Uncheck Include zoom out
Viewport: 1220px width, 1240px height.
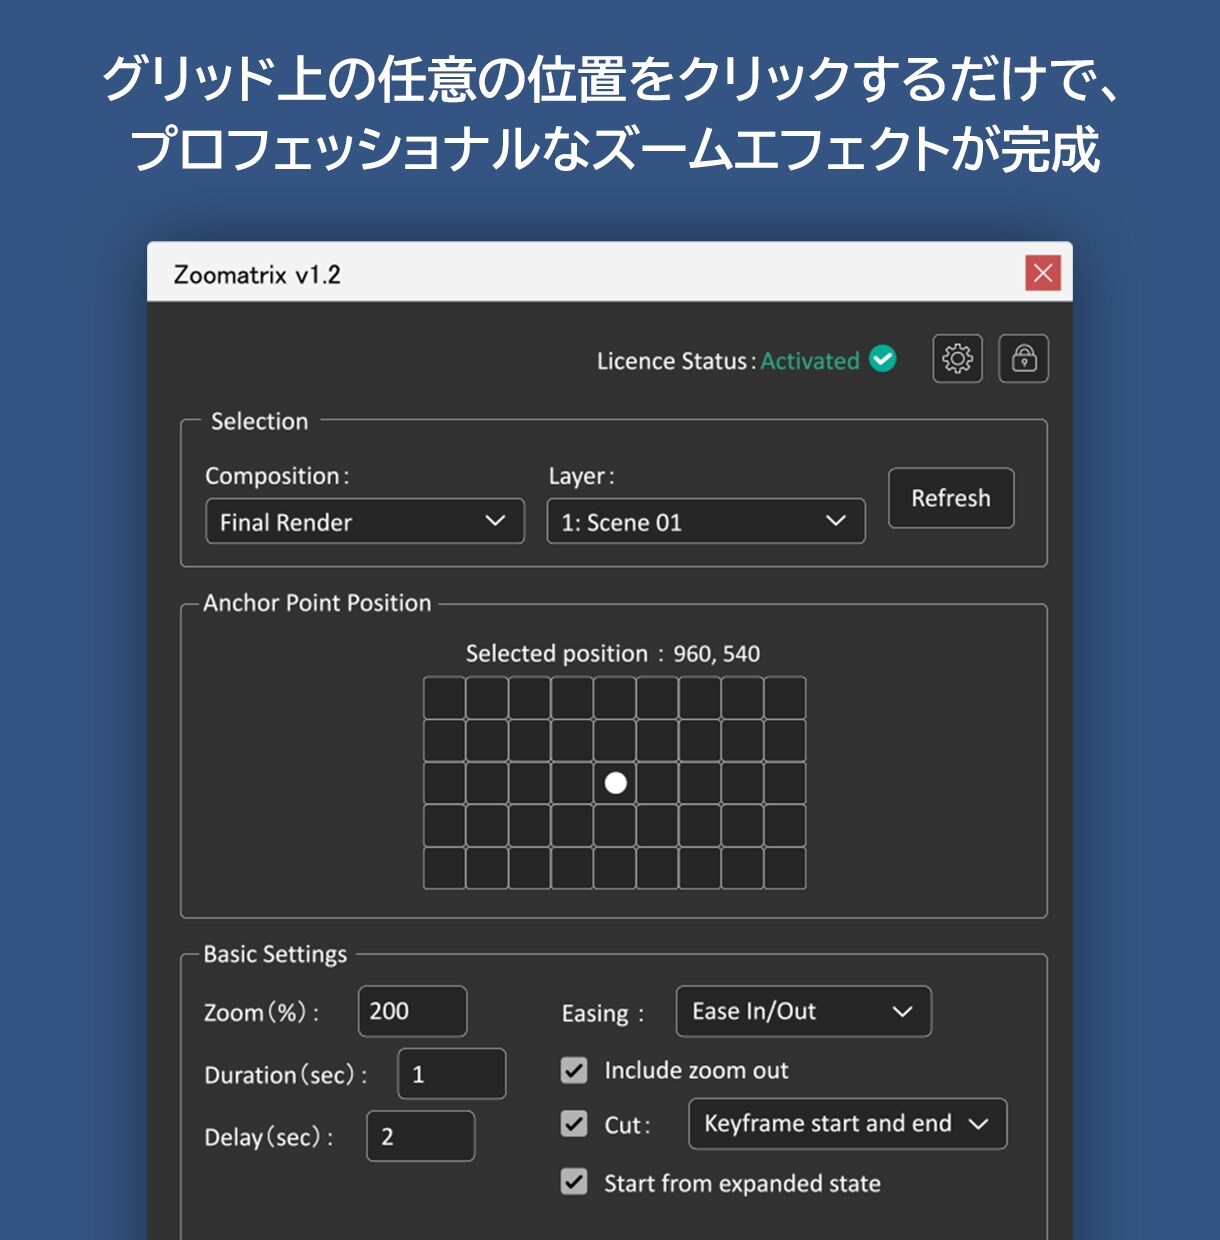[x=574, y=1070]
